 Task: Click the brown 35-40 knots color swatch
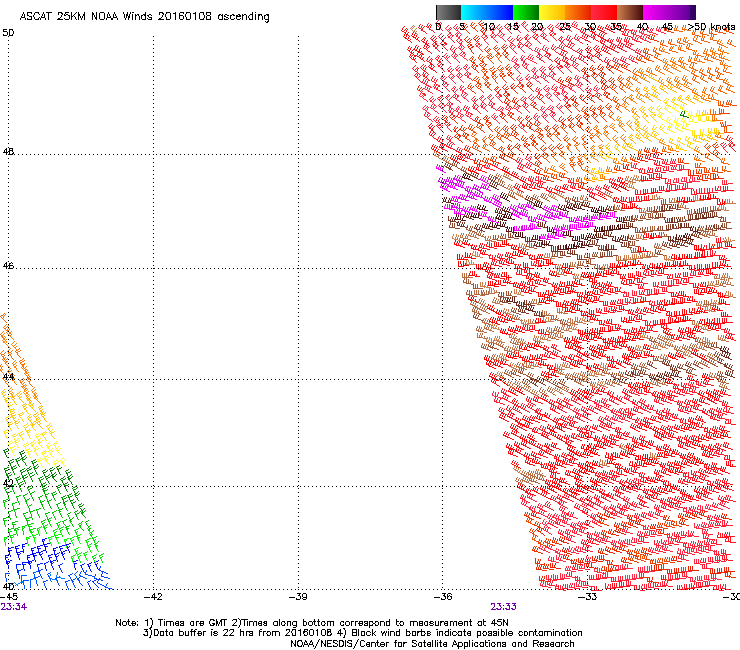pos(630,12)
